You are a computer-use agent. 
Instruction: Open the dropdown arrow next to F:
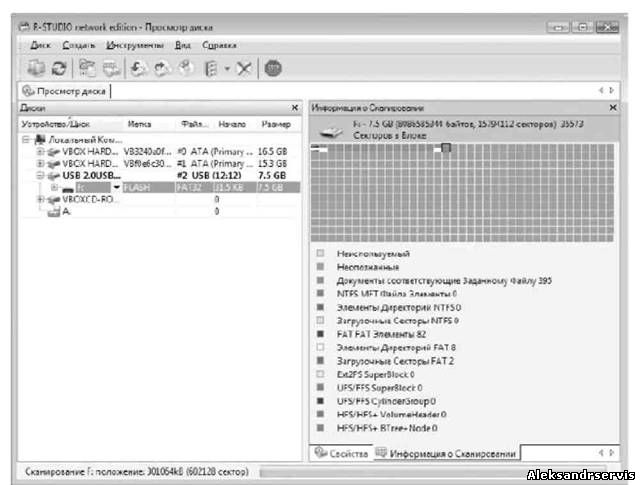point(116,188)
